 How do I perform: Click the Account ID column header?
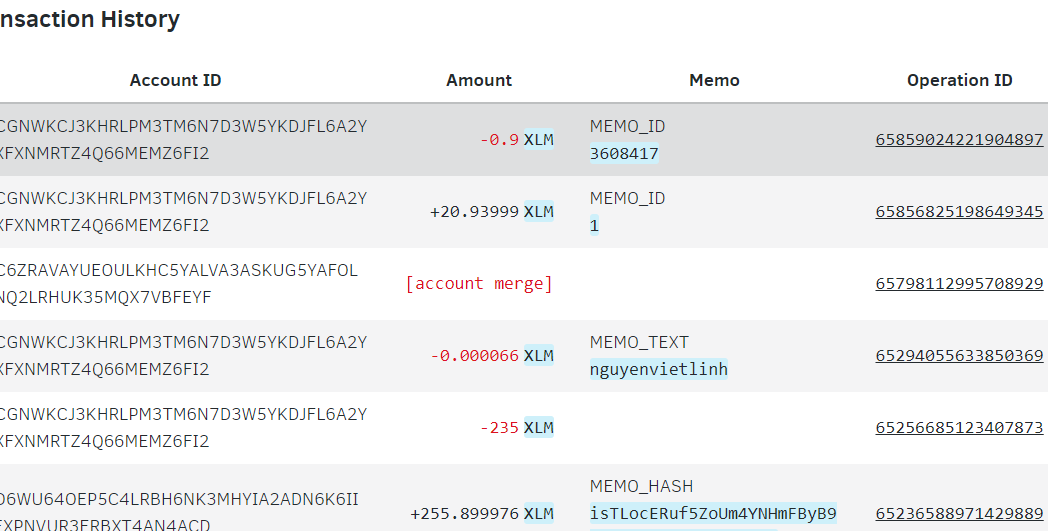click(175, 81)
